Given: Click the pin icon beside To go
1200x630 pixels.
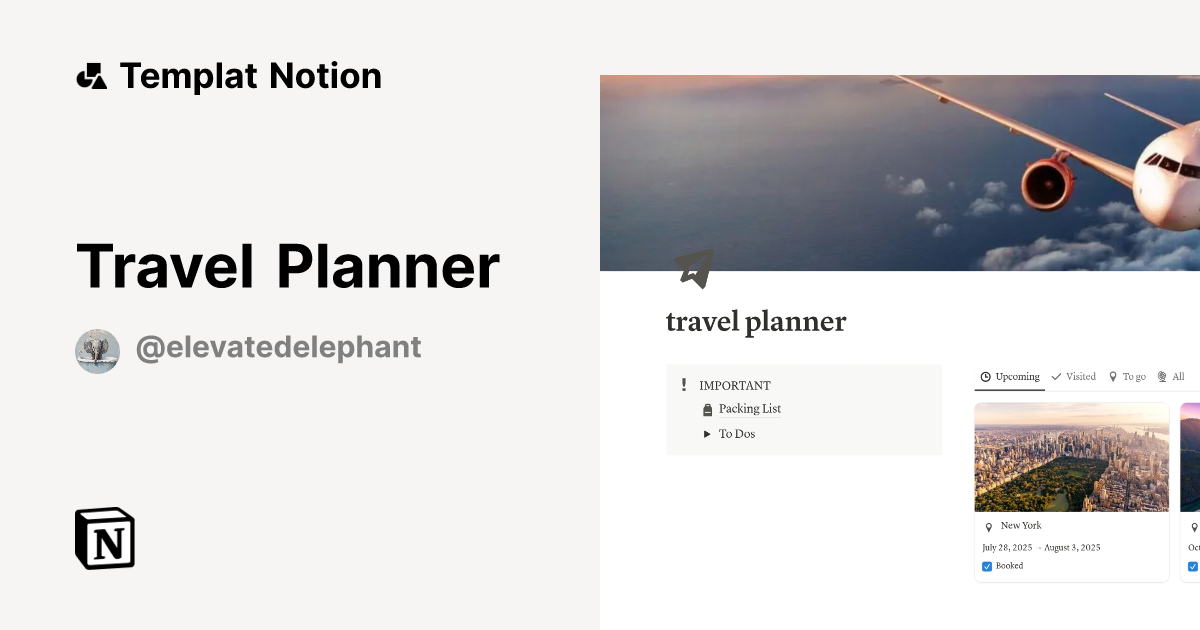Looking at the screenshot, I should point(1112,377).
